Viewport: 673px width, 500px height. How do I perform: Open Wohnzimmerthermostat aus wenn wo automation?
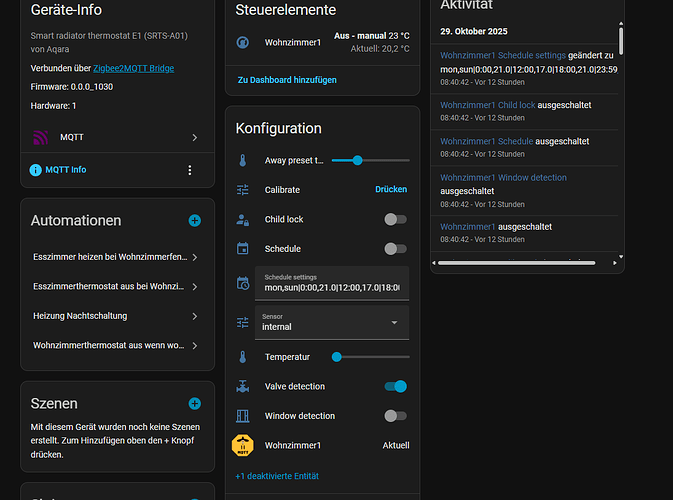[x=115, y=345]
